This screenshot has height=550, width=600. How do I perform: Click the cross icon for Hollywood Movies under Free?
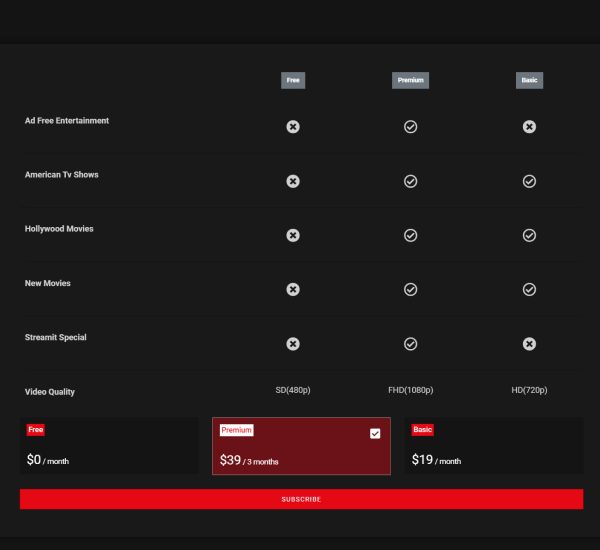coord(293,235)
